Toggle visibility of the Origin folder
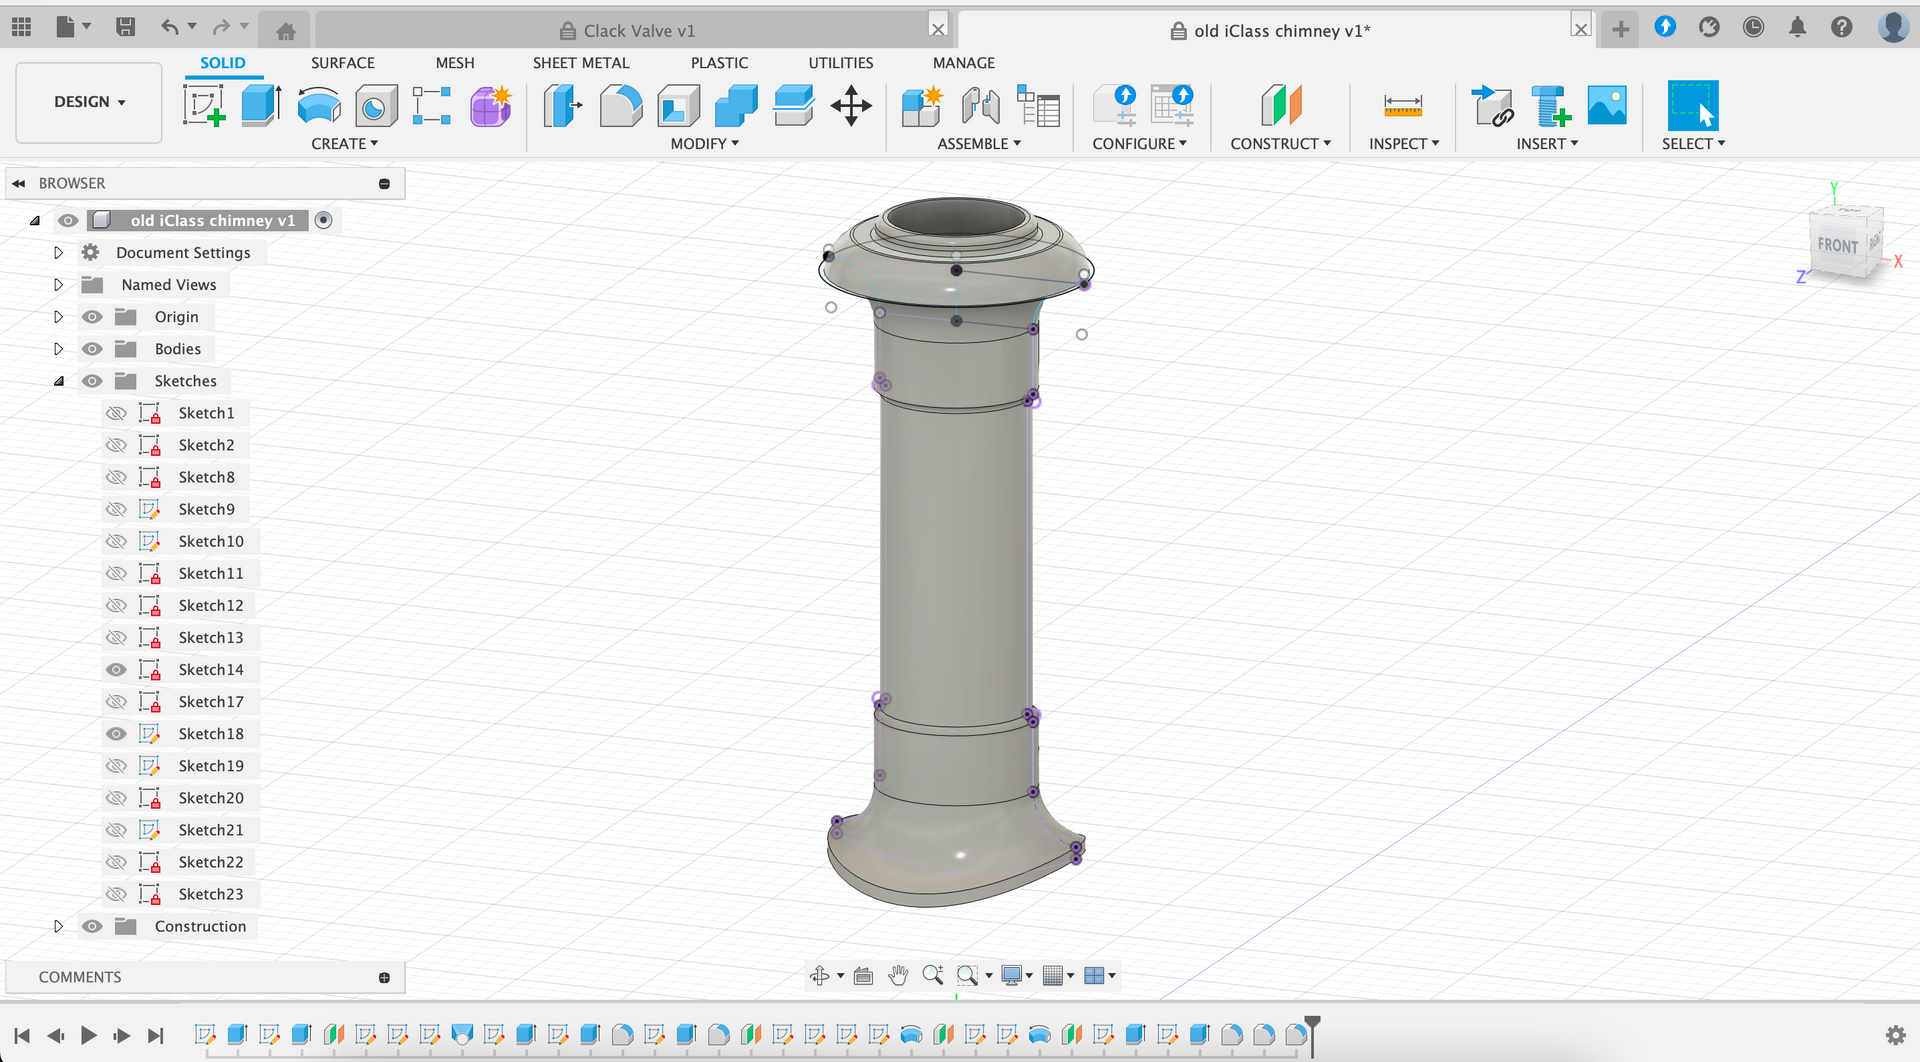Image resolution: width=1920 pixels, height=1062 pixels. click(x=92, y=317)
